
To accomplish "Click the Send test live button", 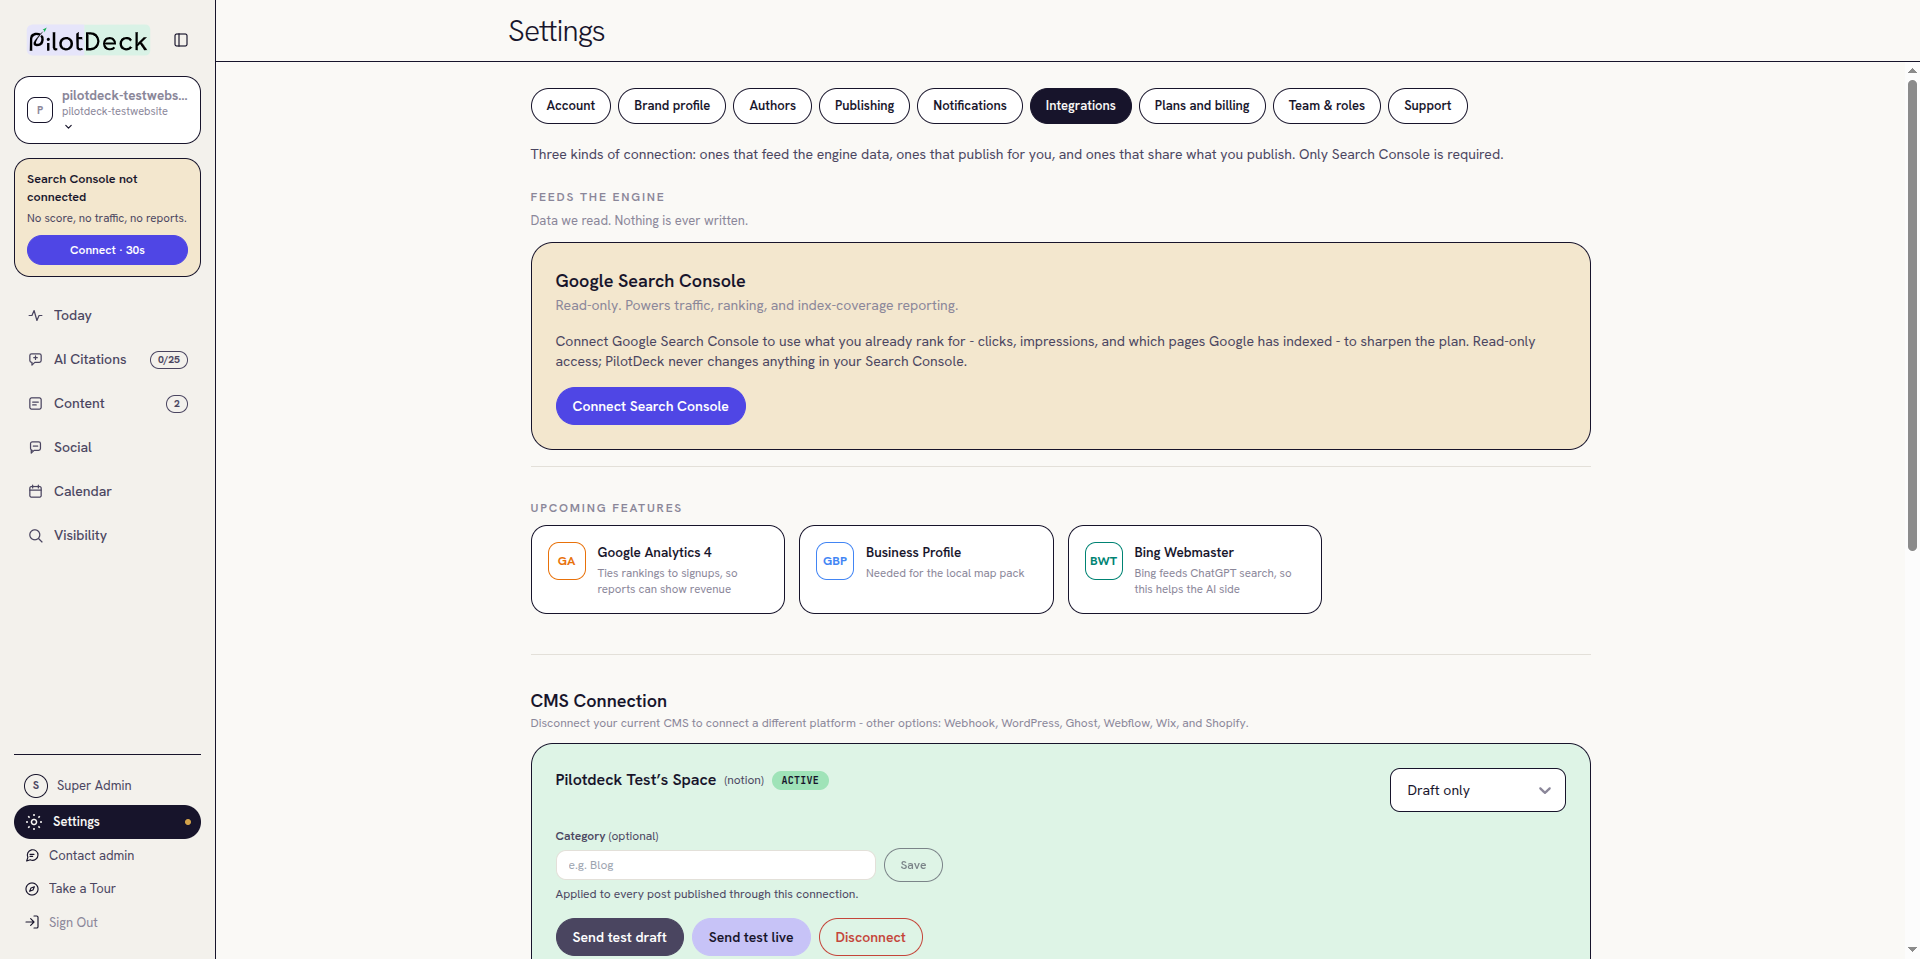I will (x=751, y=937).
